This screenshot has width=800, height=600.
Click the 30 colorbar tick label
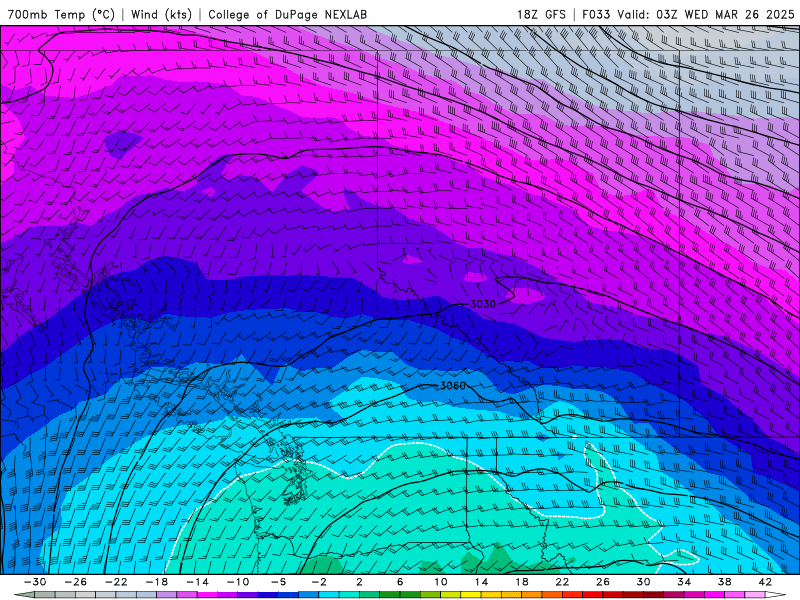pos(643,582)
